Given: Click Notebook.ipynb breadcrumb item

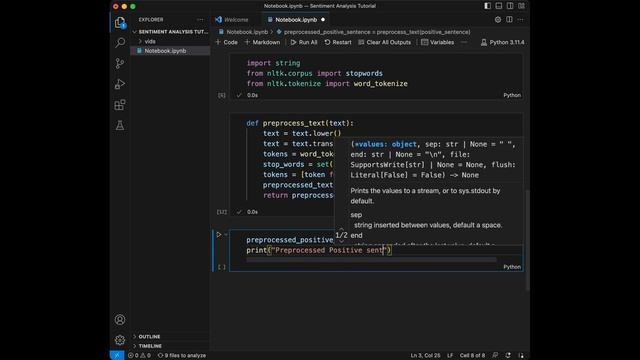Looking at the screenshot, I should click(244, 32).
